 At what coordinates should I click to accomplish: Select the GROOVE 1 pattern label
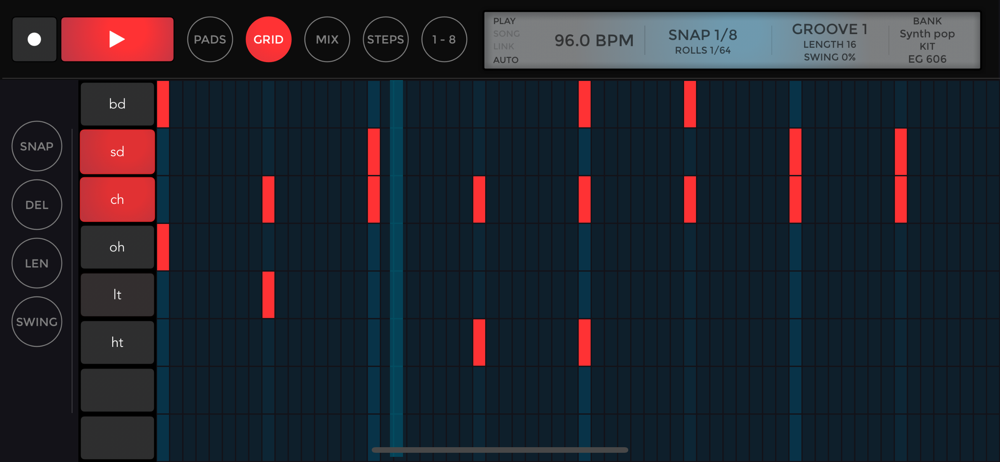[830, 29]
